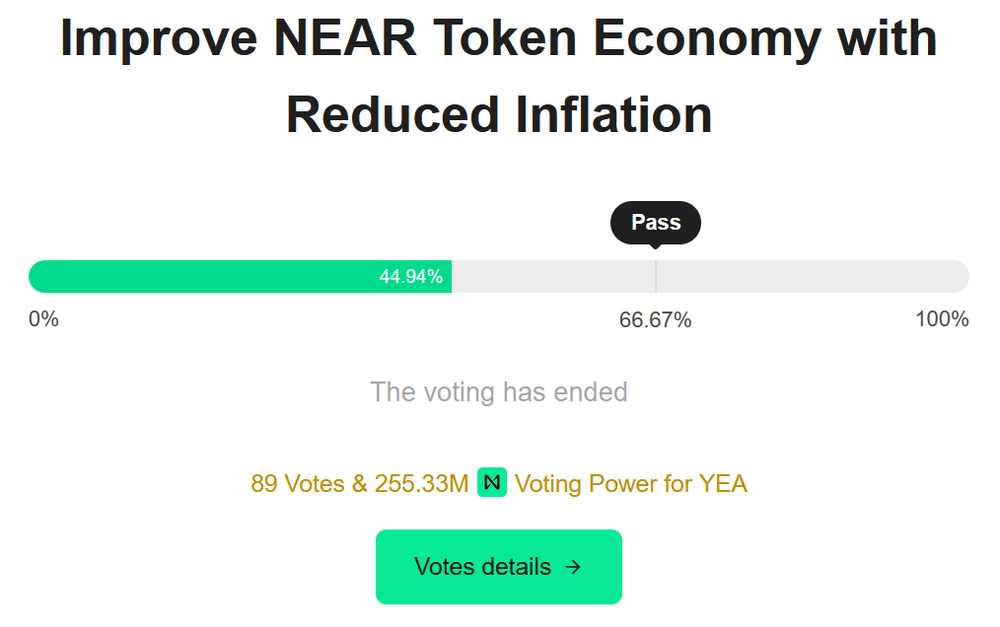This screenshot has width=1000, height=627.
Task: Click the 'Votes details' label text
Action: (482, 567)
